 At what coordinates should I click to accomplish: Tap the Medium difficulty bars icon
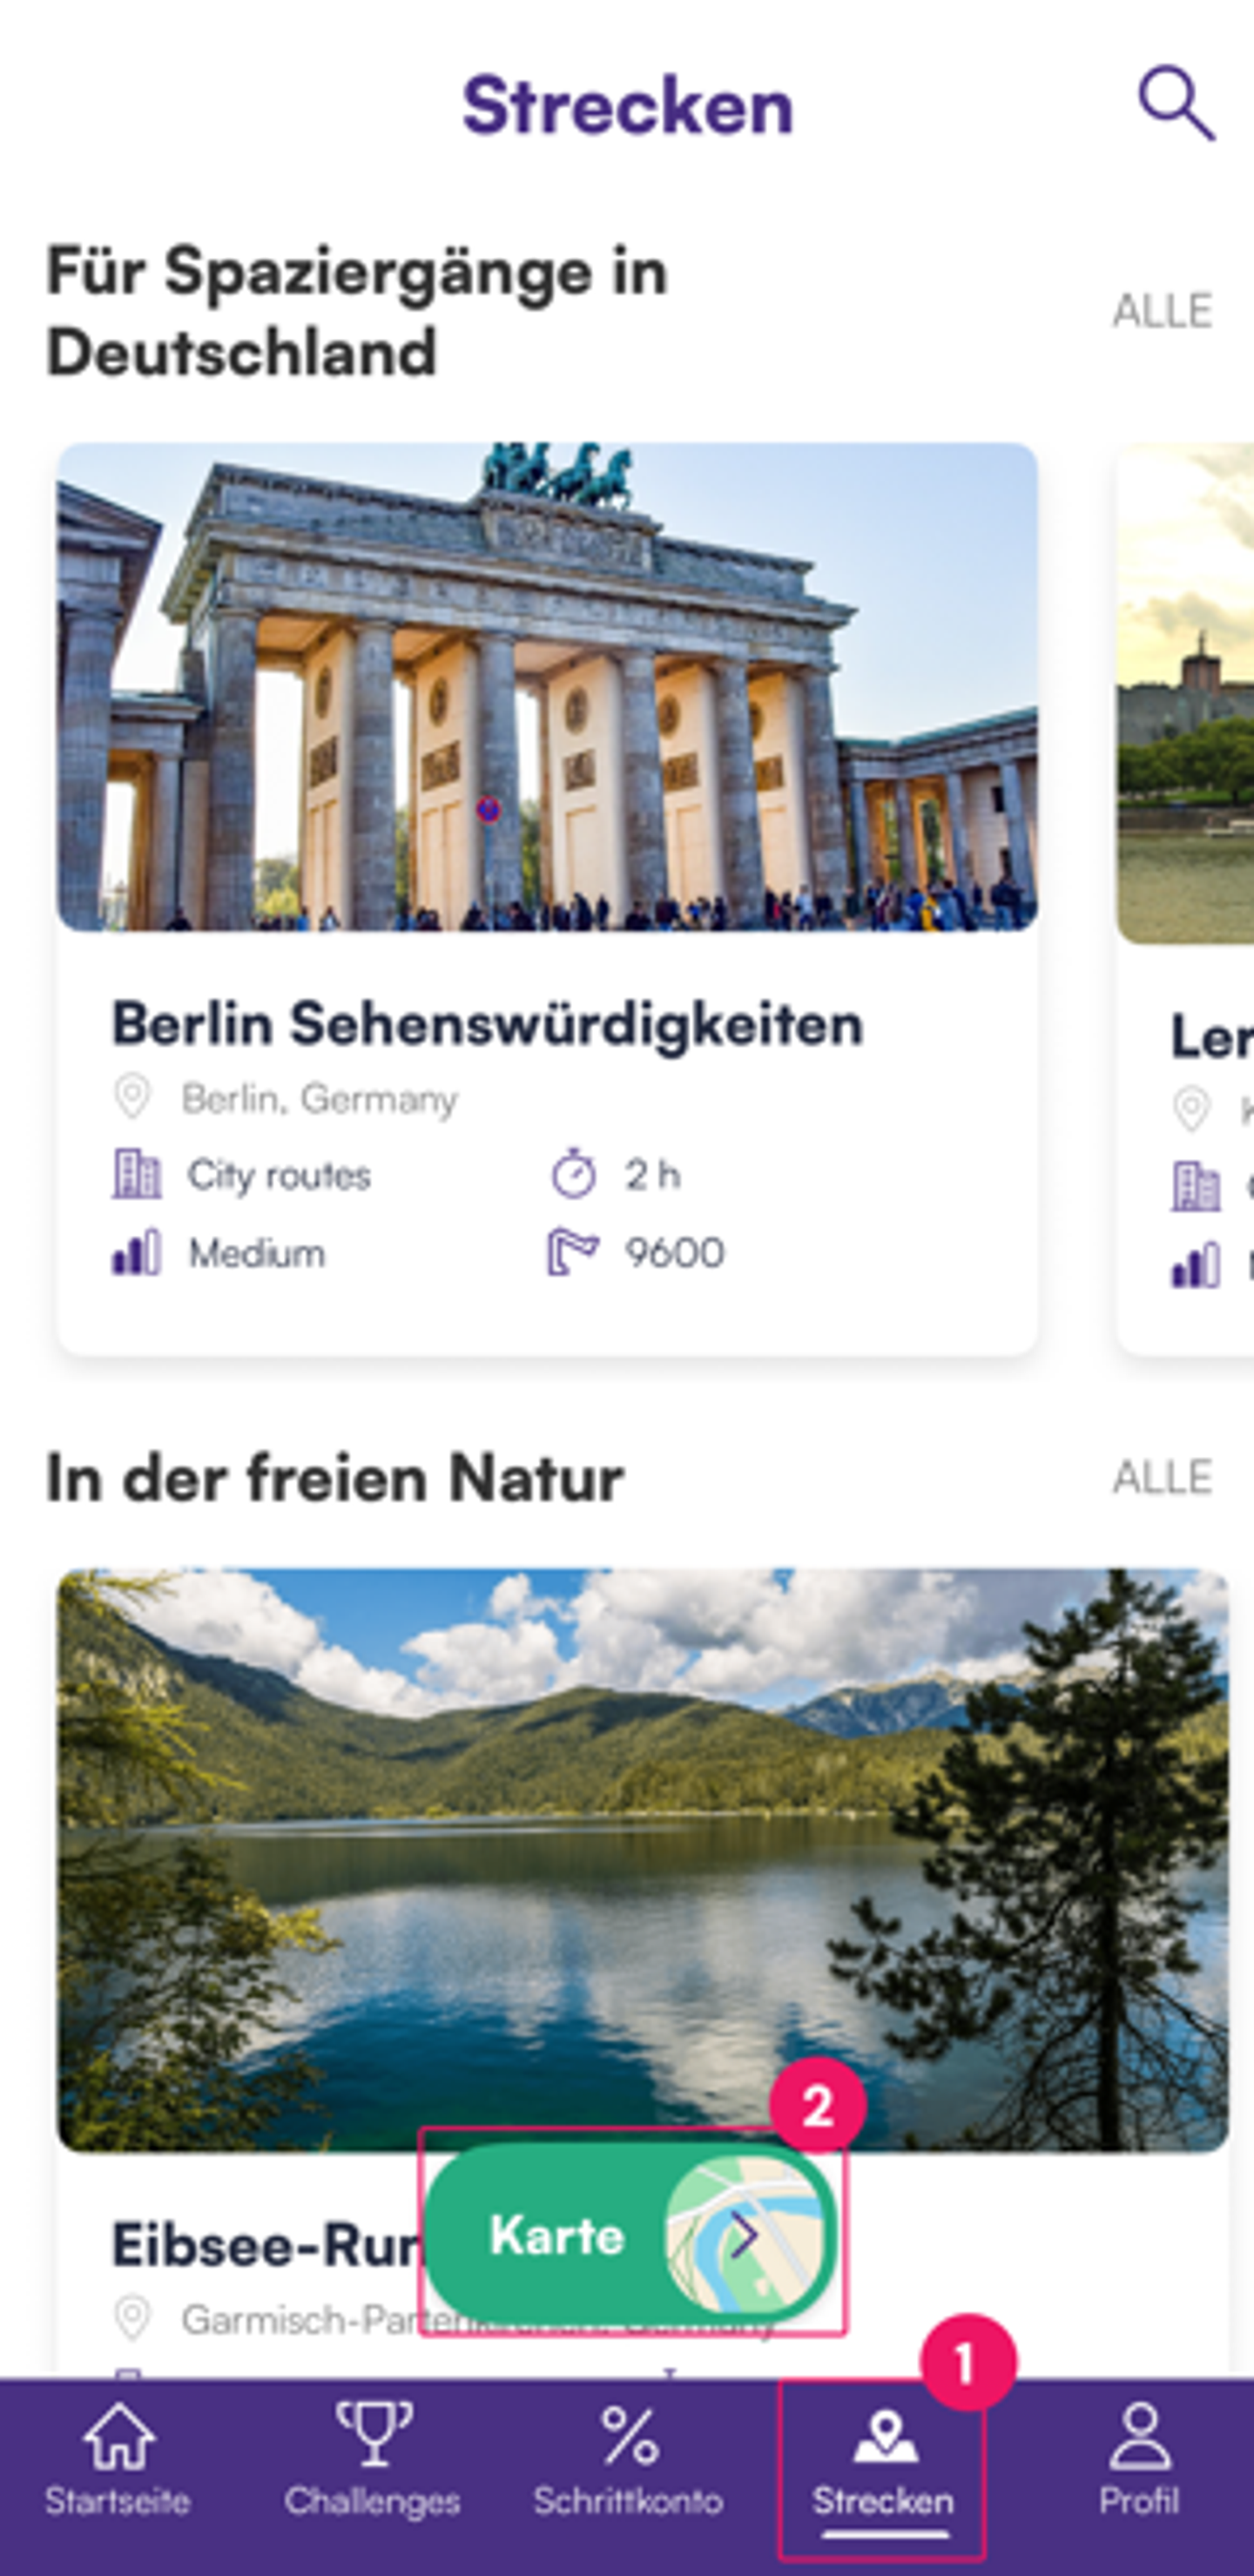(136, 1252)
